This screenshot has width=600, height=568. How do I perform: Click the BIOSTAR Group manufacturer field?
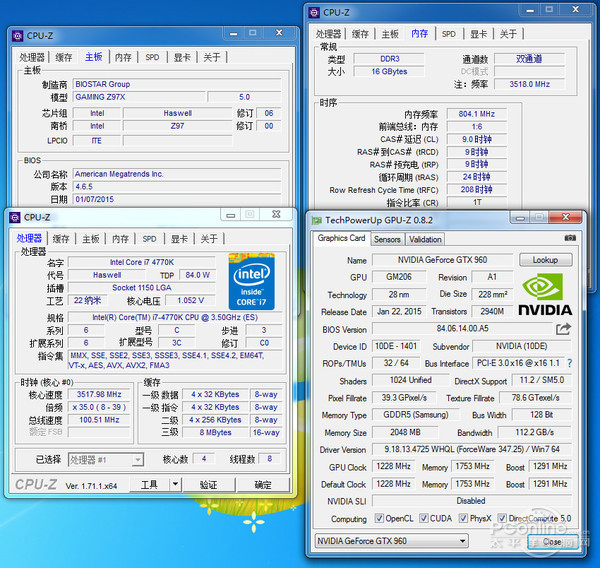pos(177,84)
